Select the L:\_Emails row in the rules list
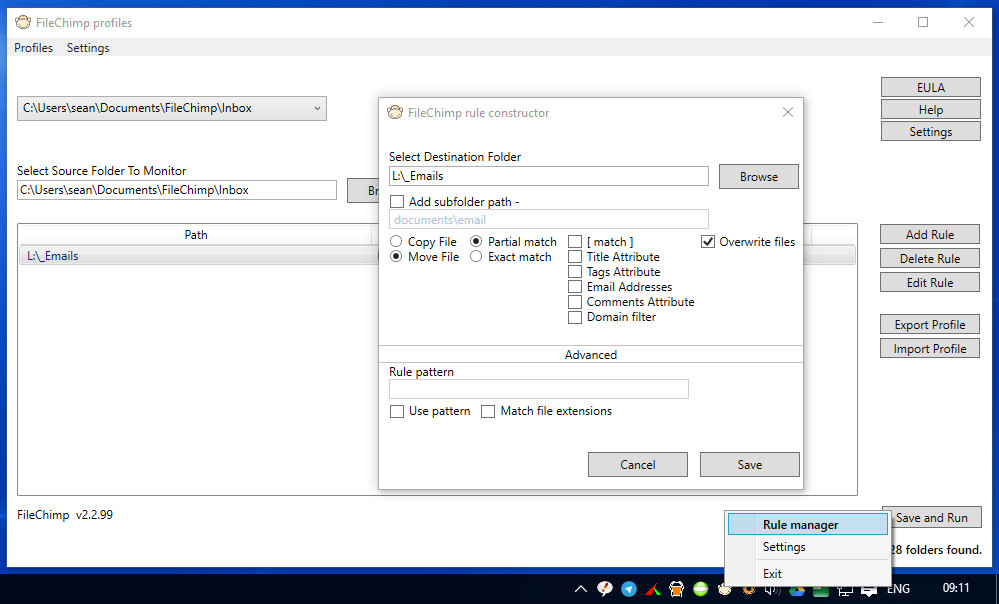 (198, 255)
